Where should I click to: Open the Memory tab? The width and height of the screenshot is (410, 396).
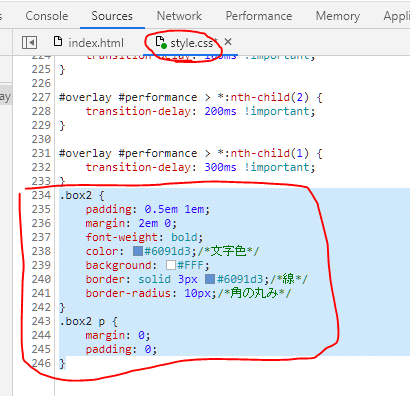tap(338, 16)
